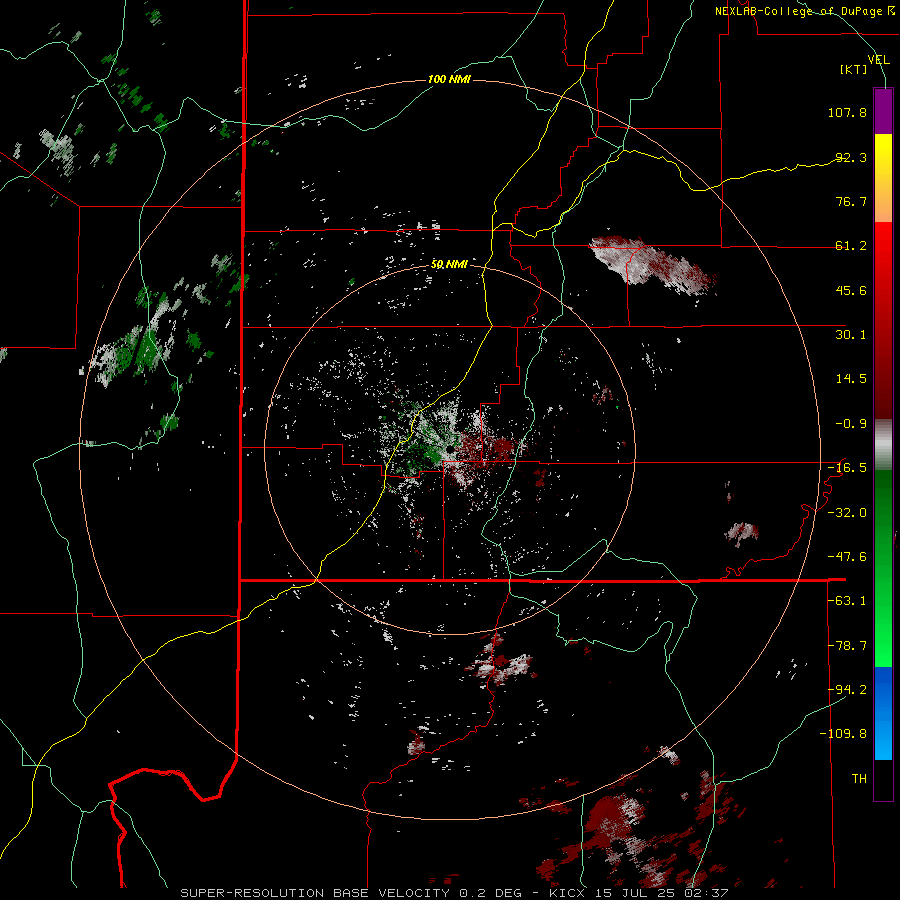Pick the blue segment of the color bar

(883, 713)
